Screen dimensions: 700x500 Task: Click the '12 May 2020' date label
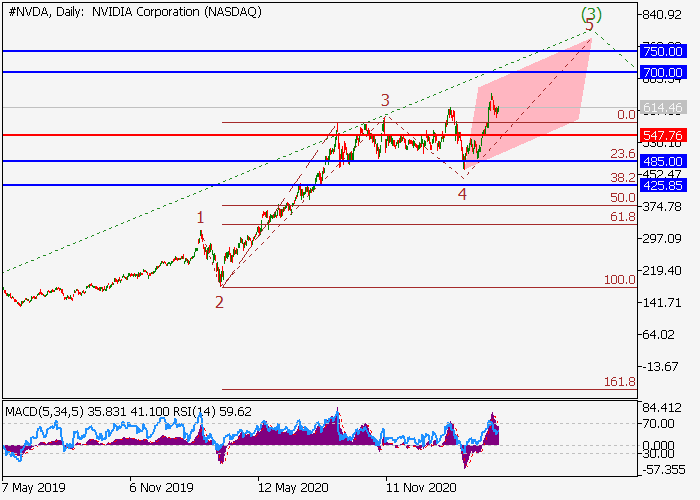pyautogui.click(x=293, y=487)
